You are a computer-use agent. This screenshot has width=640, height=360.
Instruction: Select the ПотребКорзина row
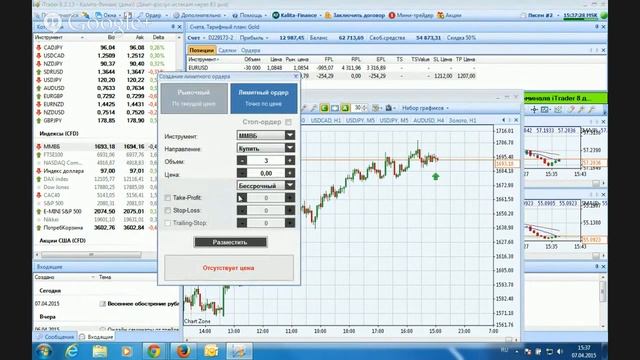96,228
